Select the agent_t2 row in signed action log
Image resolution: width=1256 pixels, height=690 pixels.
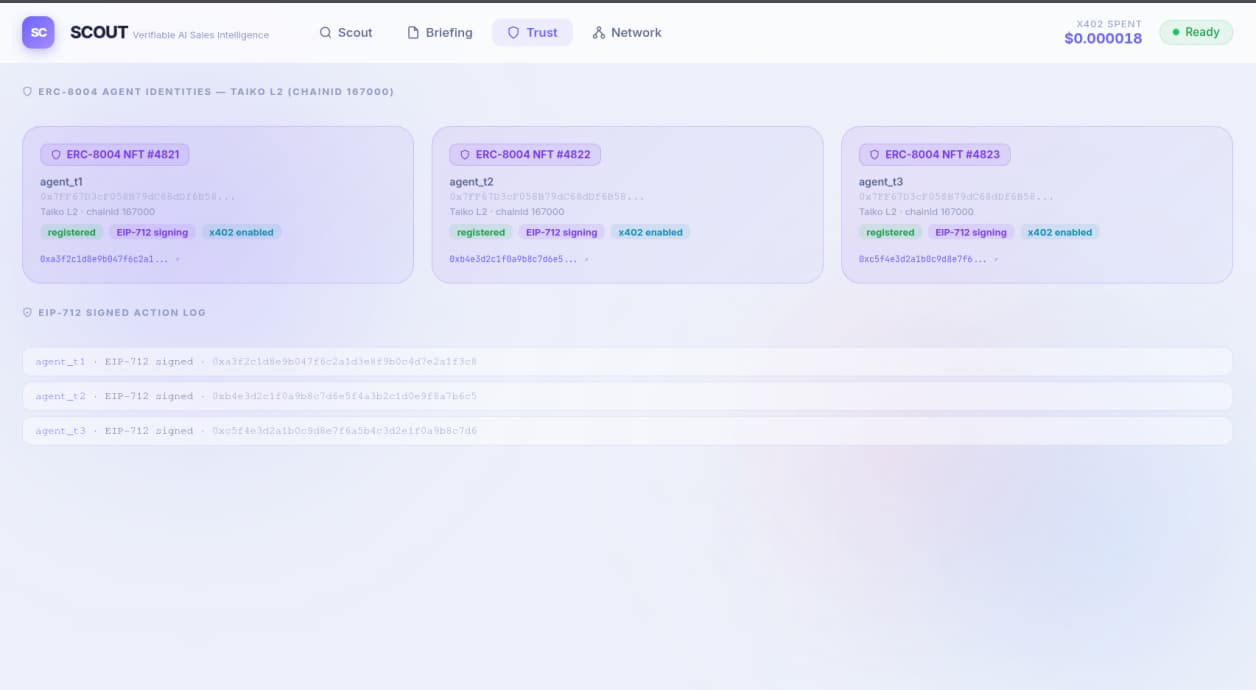tap(627, 396)
